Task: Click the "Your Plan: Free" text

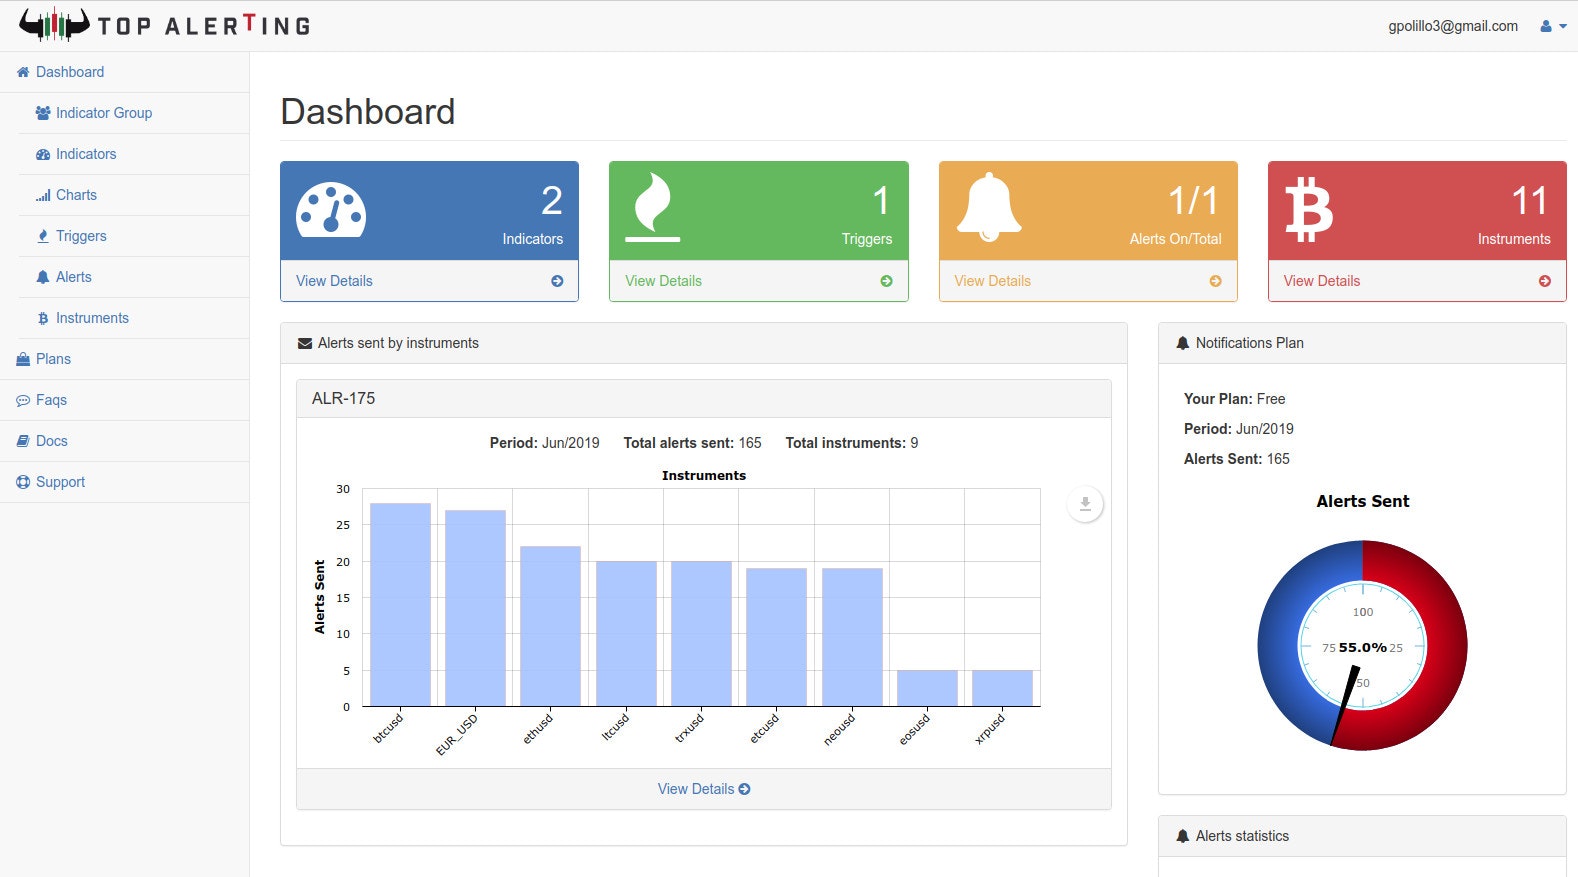Action: (x=1234, y=399)
